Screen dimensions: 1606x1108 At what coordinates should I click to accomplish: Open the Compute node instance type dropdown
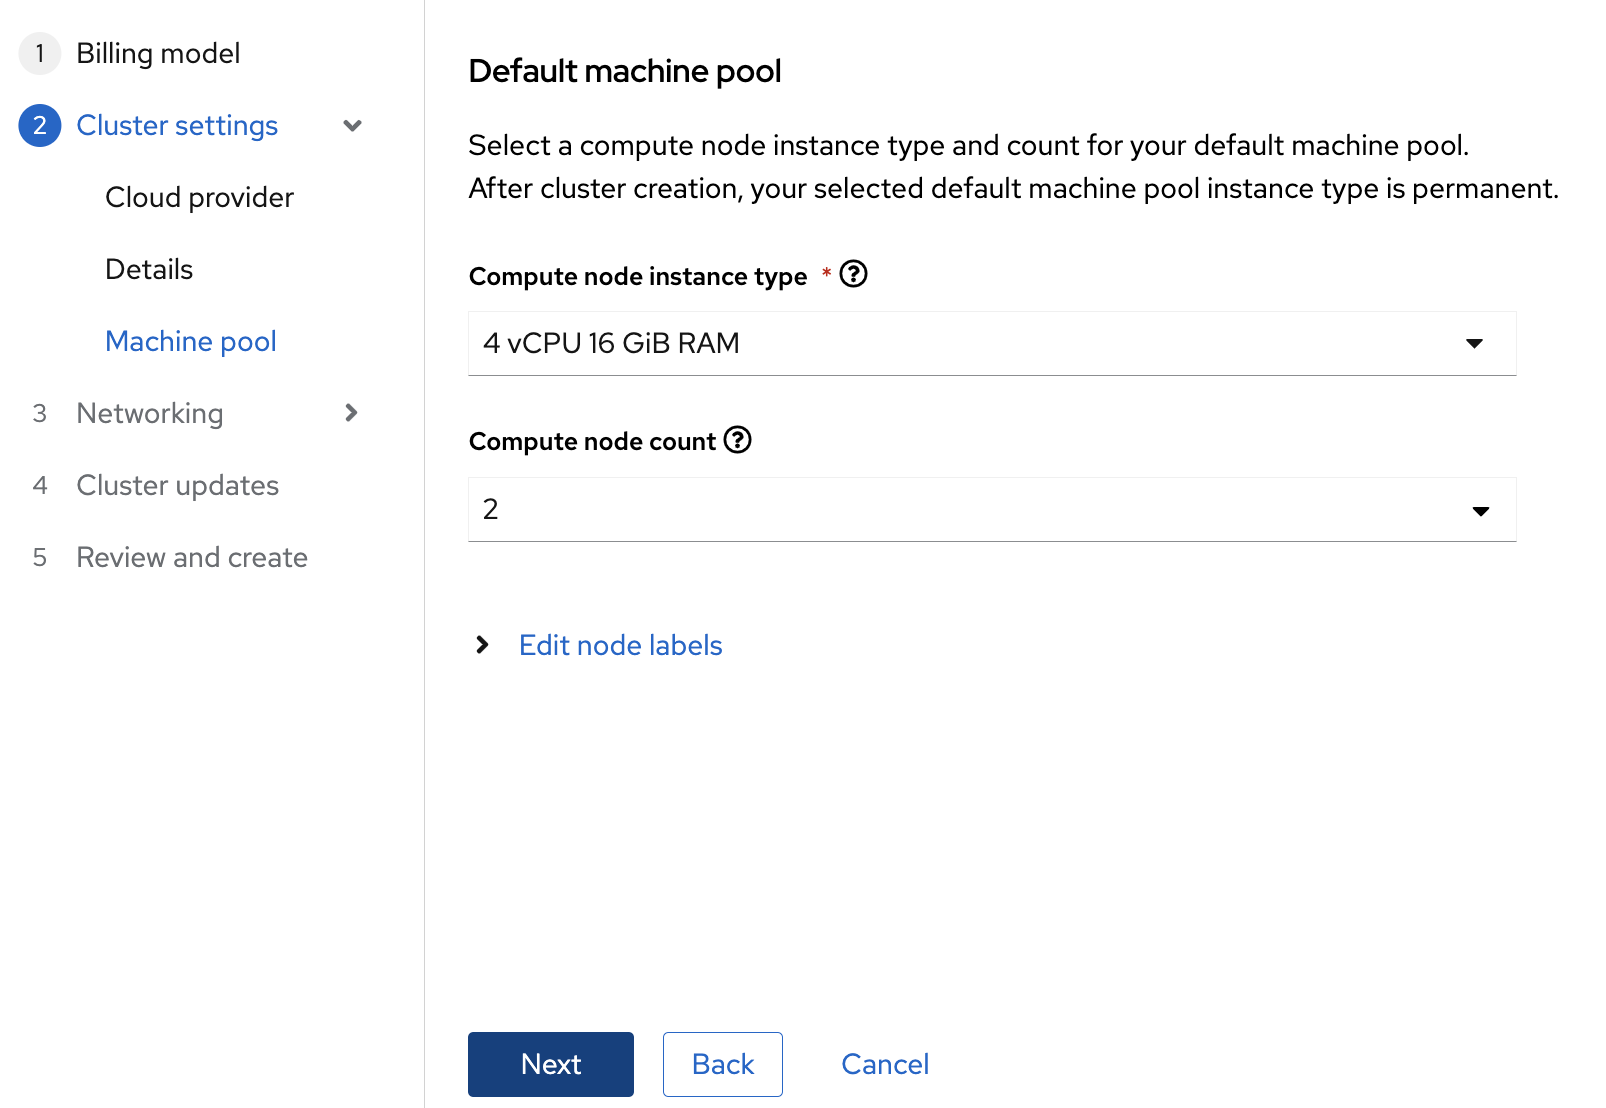tap(990, 344)
